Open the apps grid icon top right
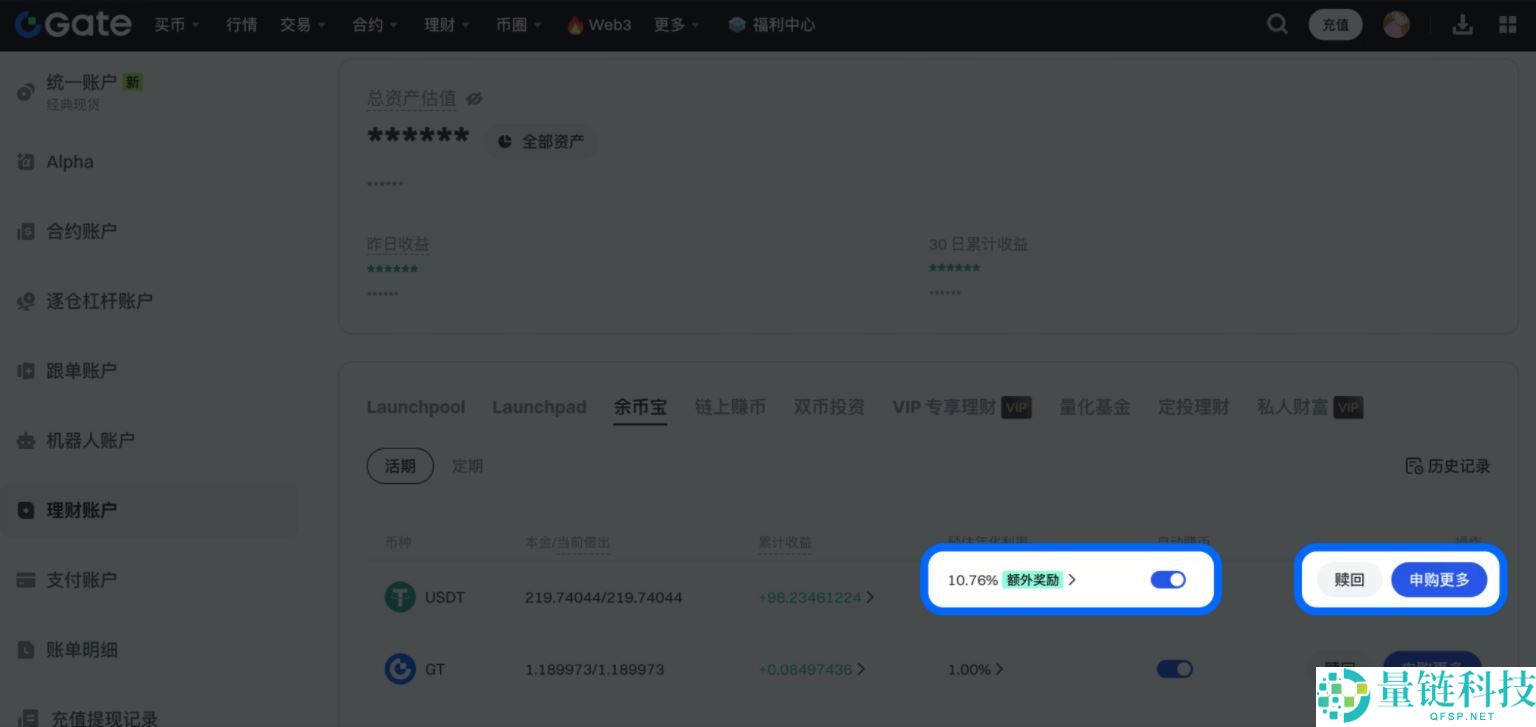This screenshot has height=727, width=1536. [1507, 24]
